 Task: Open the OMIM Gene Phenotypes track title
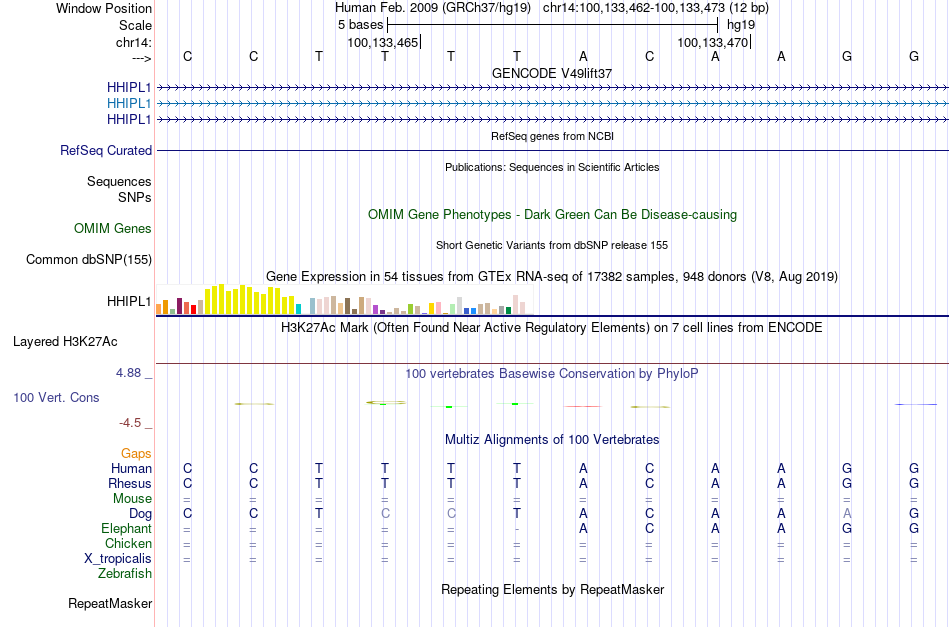pyautogui.click(x=552, y=214)
